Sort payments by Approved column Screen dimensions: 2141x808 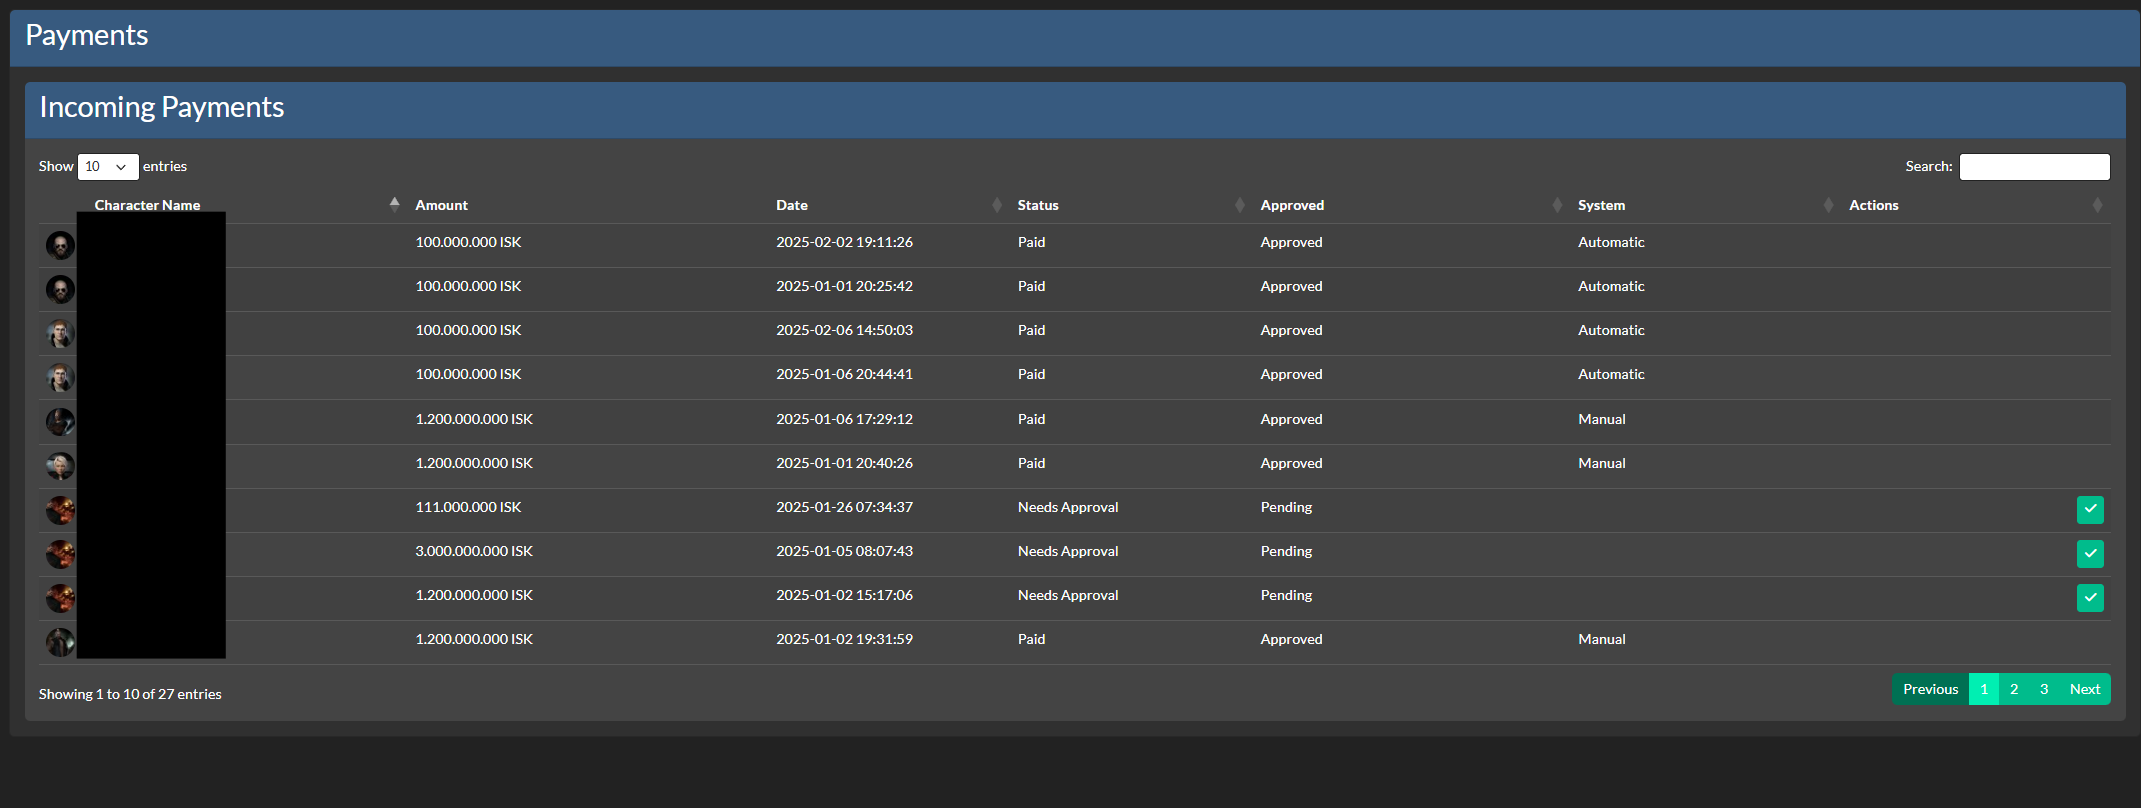[1292, 205]
